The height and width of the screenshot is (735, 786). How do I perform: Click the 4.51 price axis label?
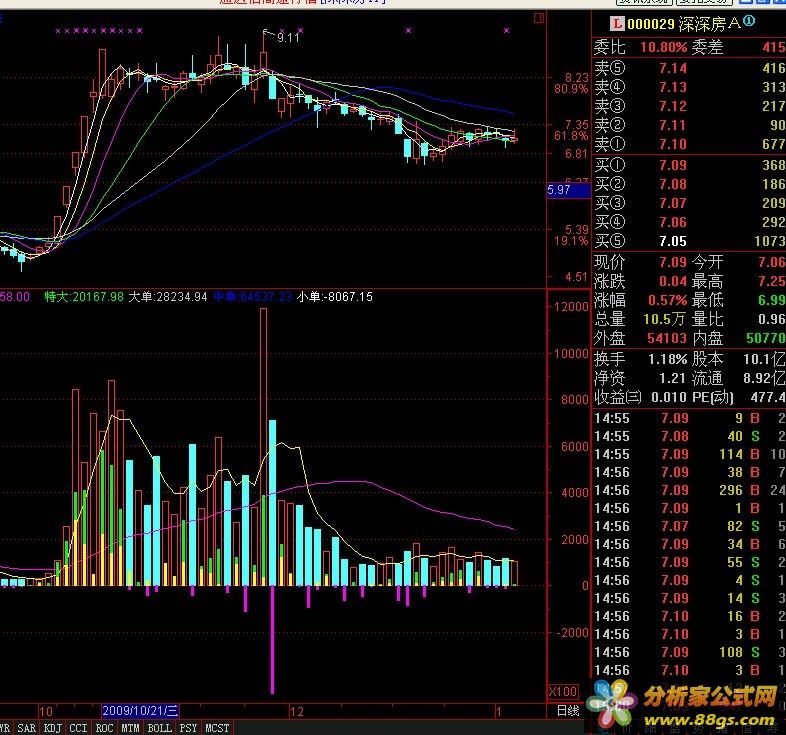pos(576,277)
